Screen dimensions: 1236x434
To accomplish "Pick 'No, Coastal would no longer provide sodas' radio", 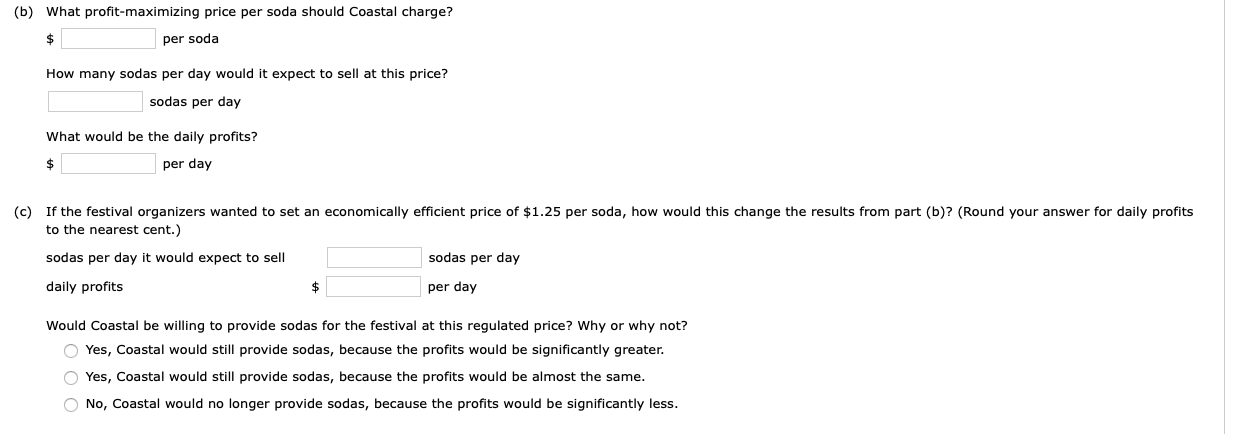I will pyautogui.click(x=71, y=404).
